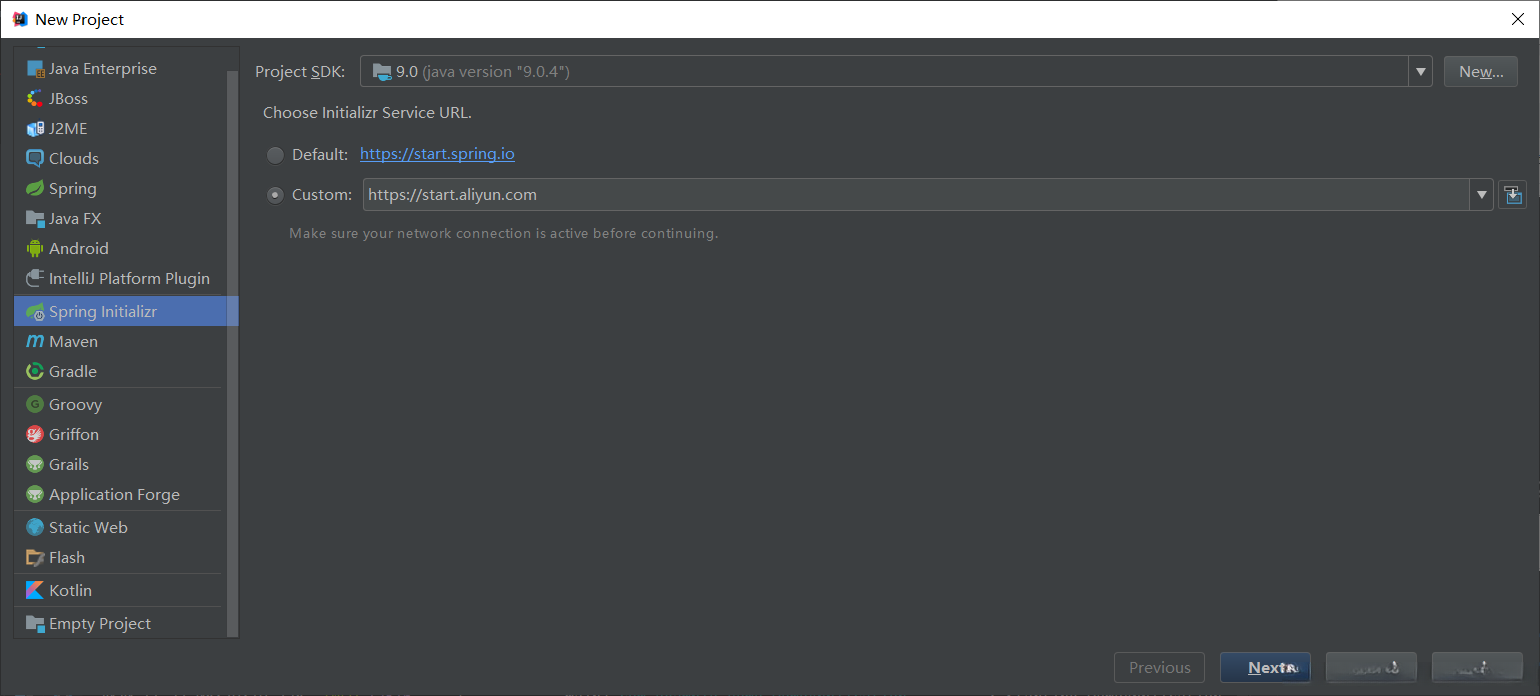This screenshot has height=696, width=1540.
Task: Select the Kotlin icon in list
Action: point(36,591)
